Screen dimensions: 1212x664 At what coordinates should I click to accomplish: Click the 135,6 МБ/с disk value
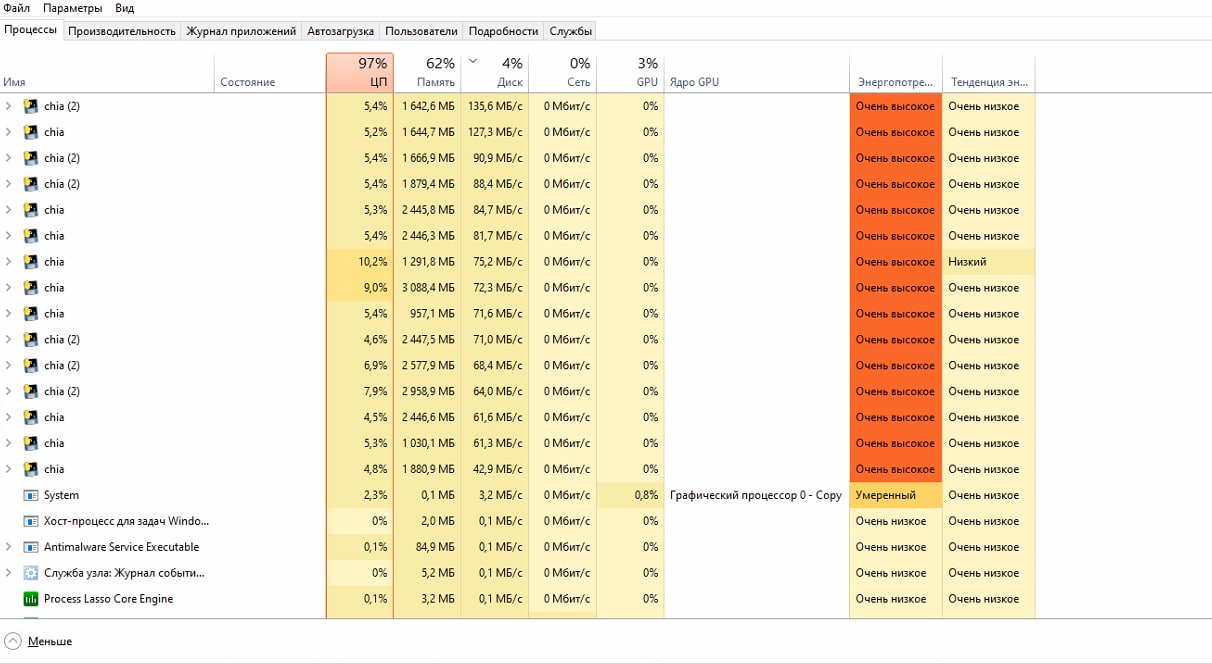[495, 106]
